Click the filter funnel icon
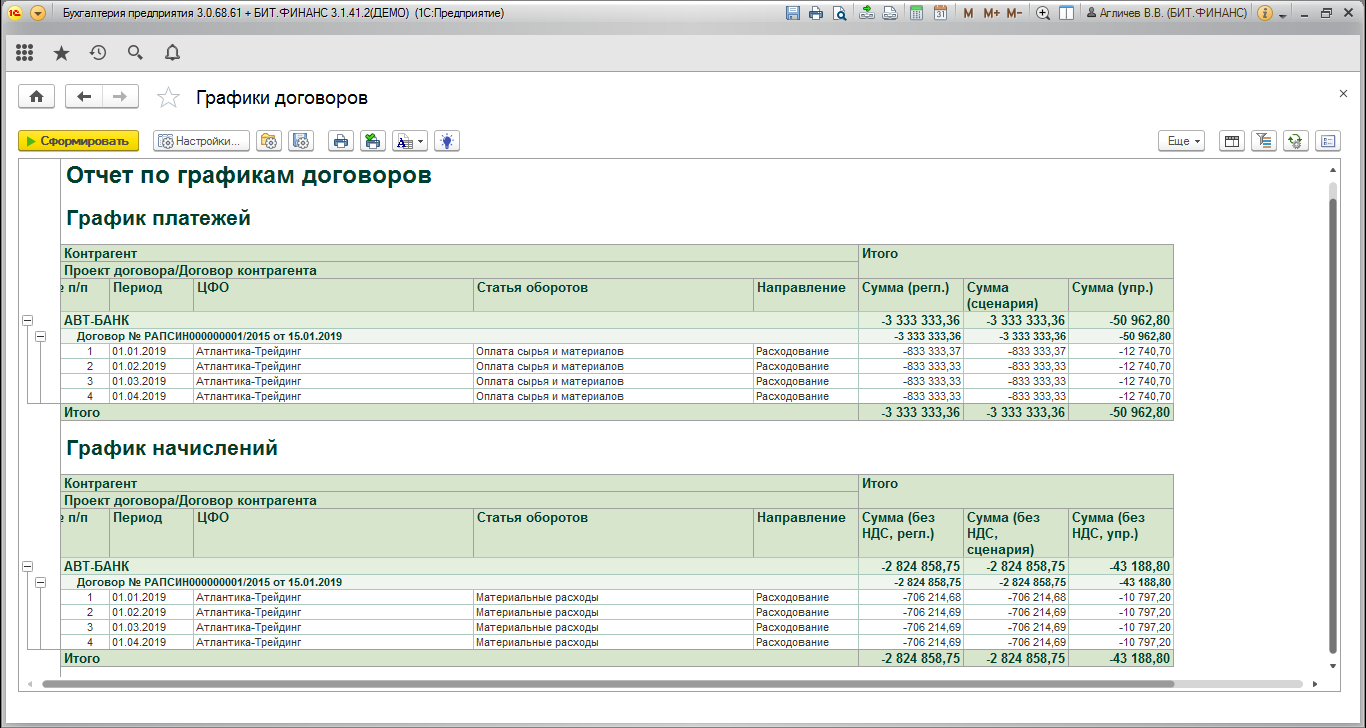 [x=1264, y=141]
